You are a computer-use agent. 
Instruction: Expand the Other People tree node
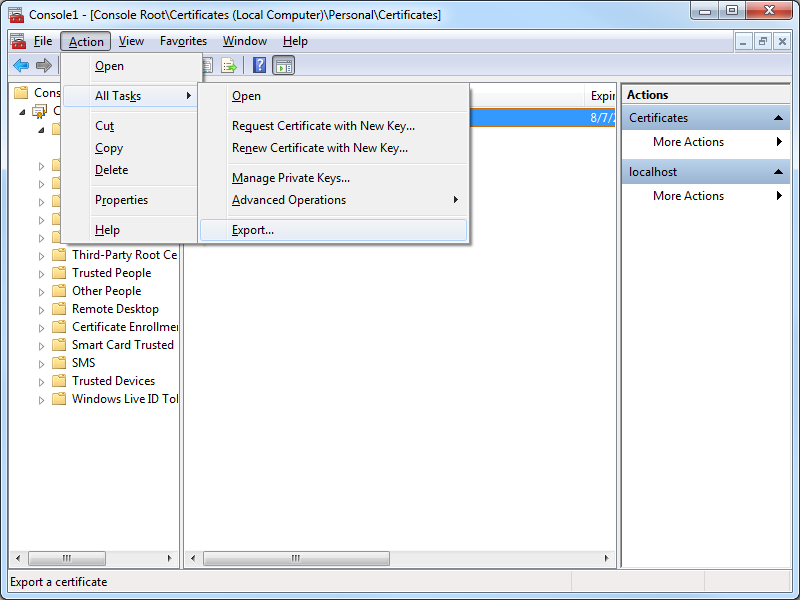(x=42, y=291)
